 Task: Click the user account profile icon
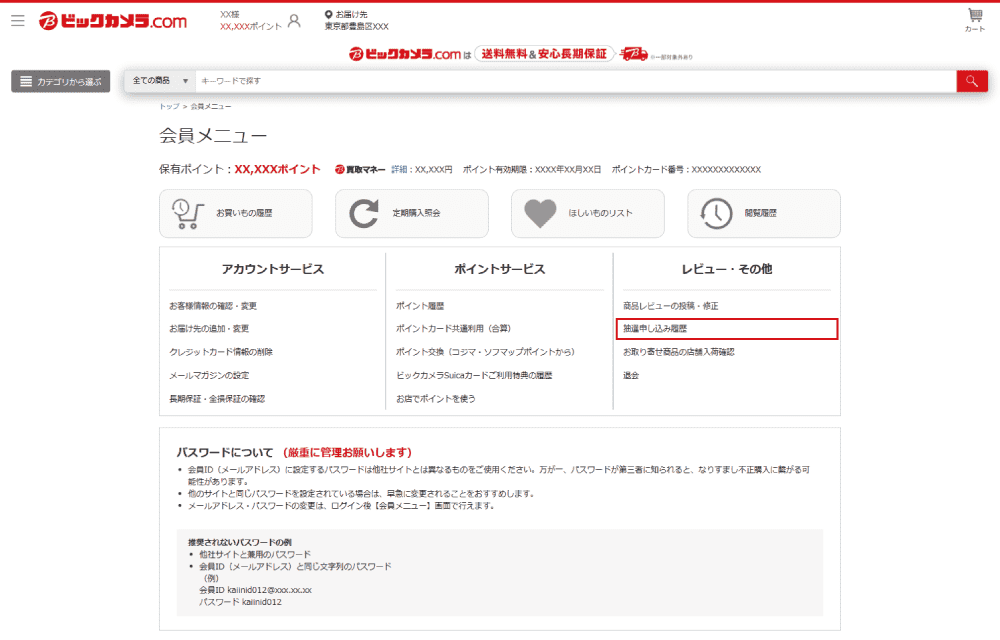coord(294,21)
